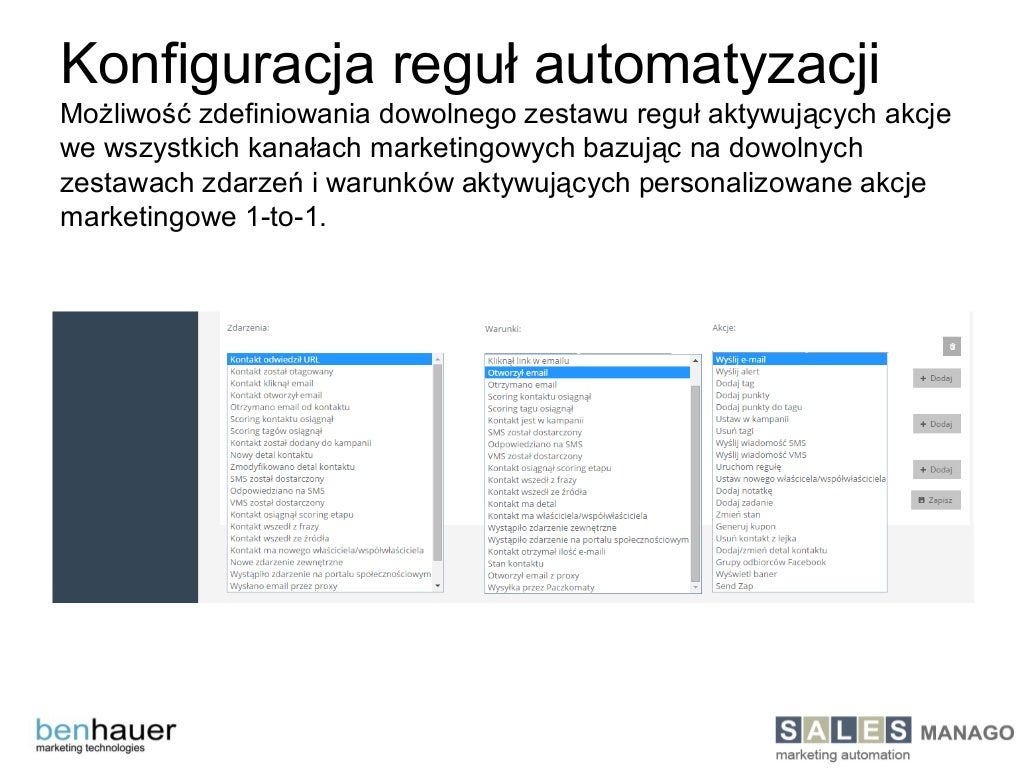
Task: Click down arrow of Zdarzenia list scrollbar
Action: pos(438,586)
